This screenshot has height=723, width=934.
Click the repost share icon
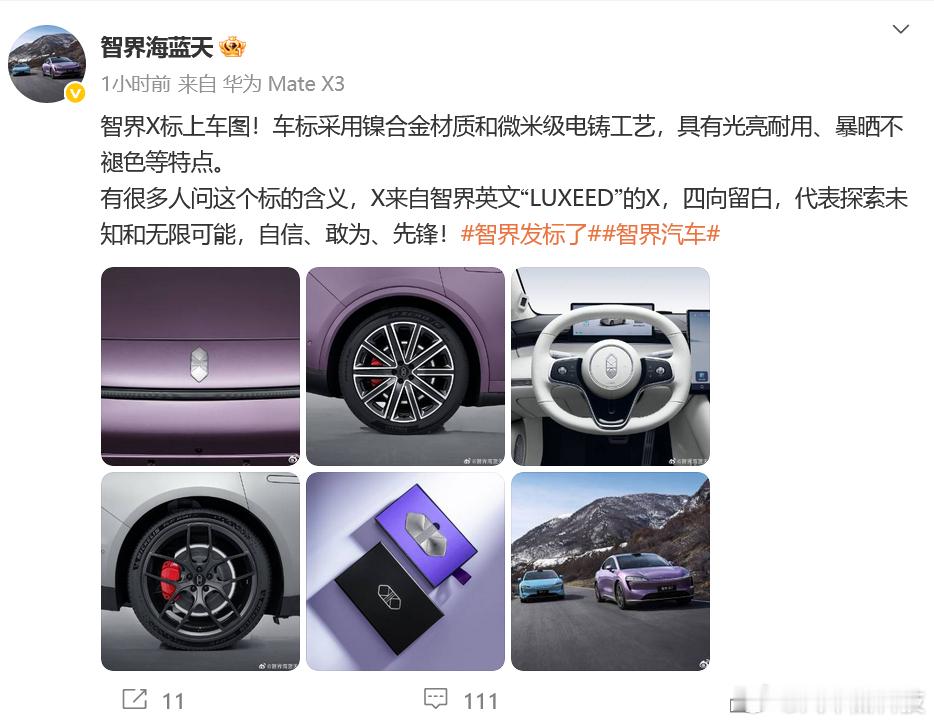[x=135, y=699]
